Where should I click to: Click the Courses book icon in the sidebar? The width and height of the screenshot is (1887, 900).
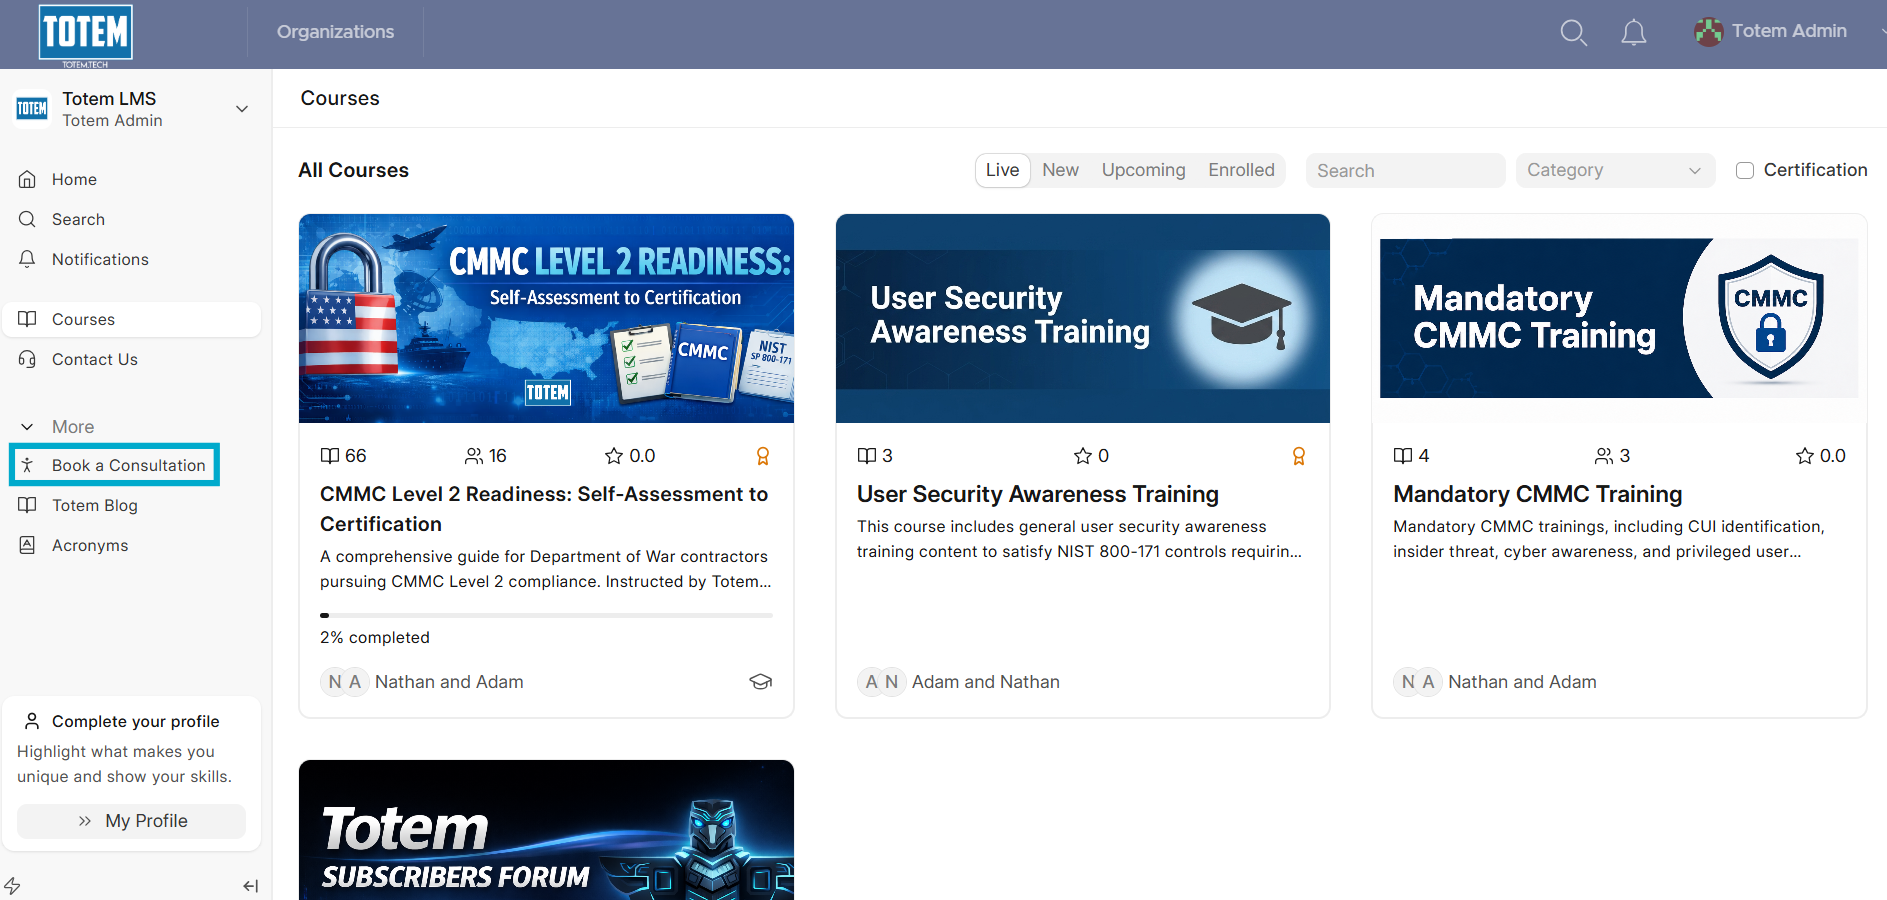coord(27,319)
